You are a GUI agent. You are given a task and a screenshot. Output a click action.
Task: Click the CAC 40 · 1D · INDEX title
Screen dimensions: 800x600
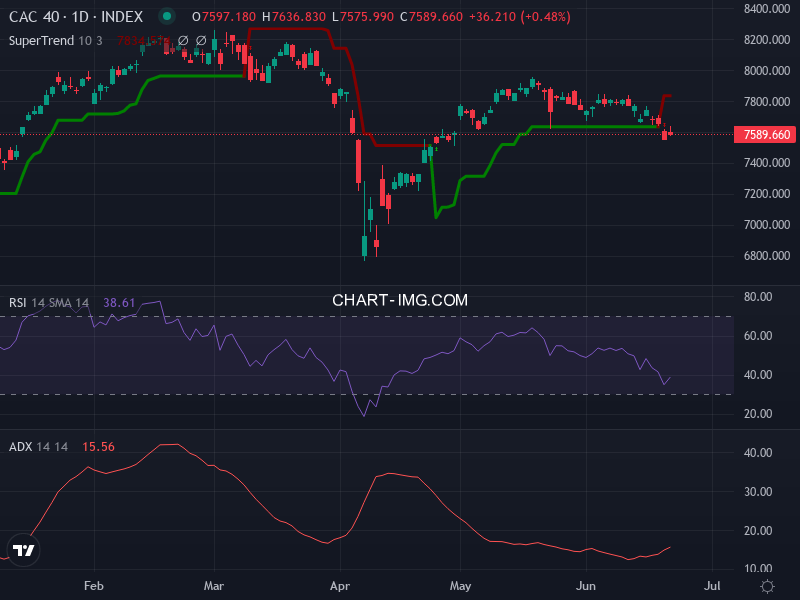coord(76,17)
